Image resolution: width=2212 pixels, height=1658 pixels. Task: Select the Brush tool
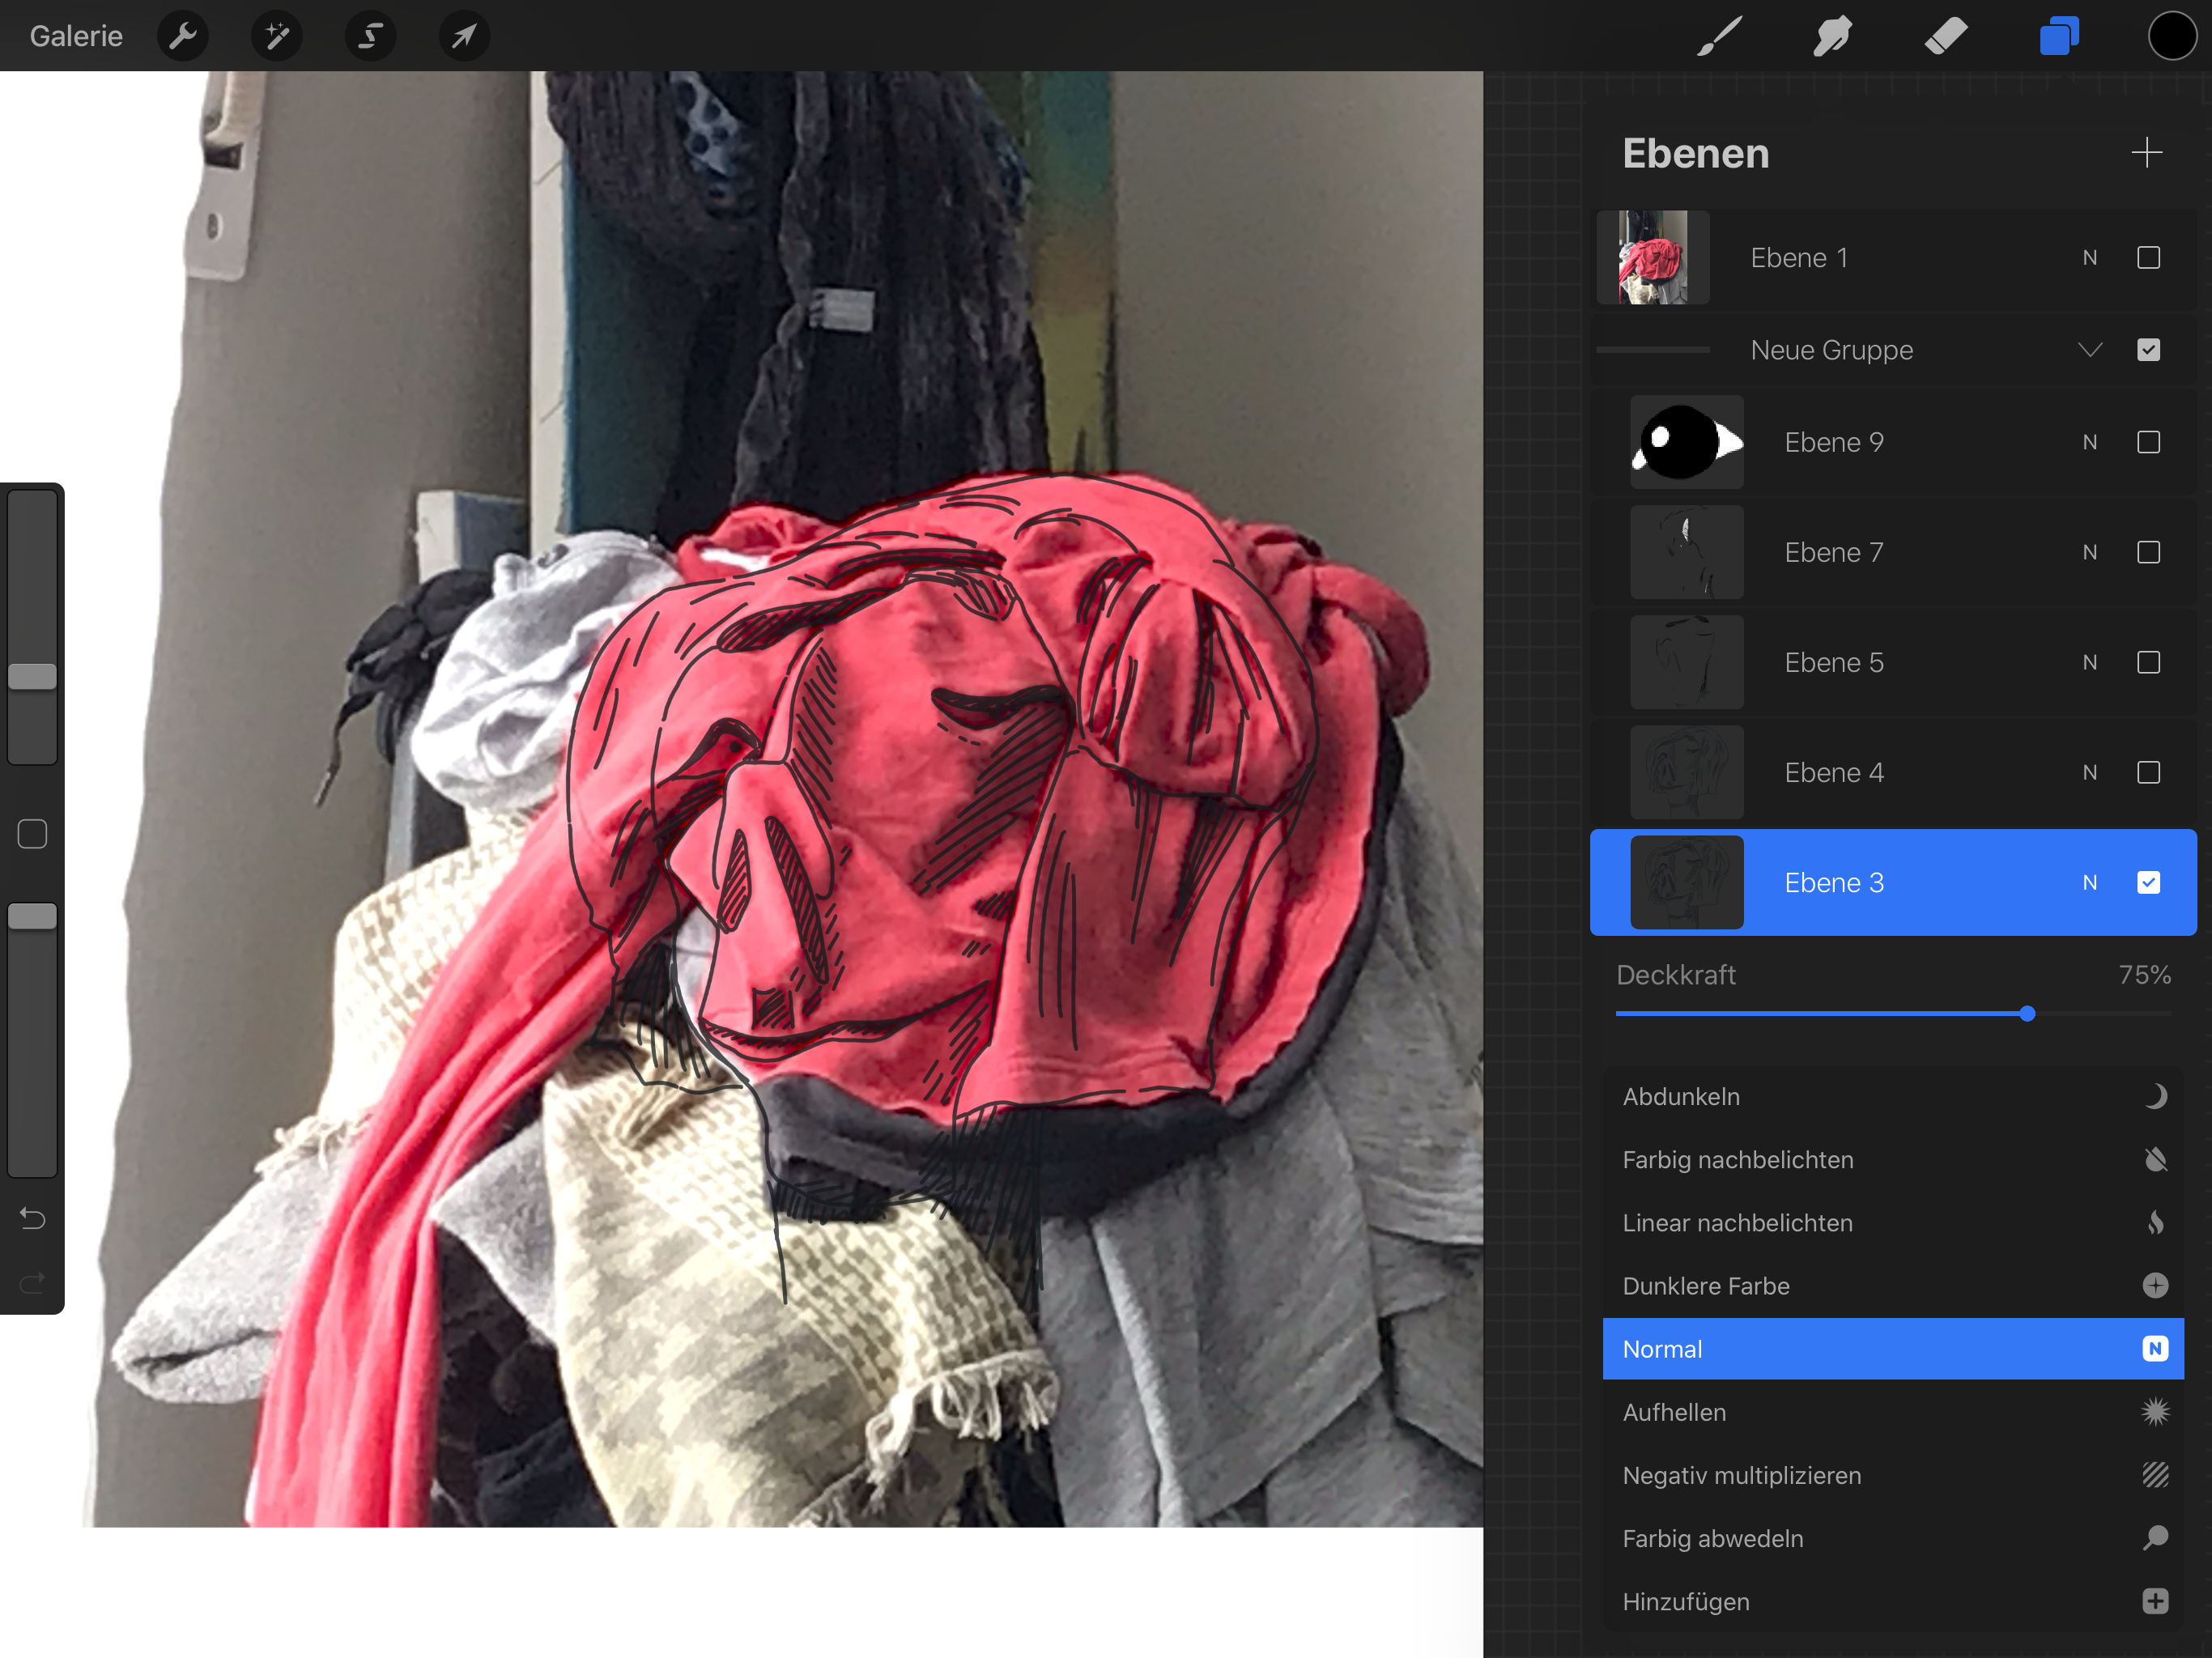pyautogui.click(x=1720, y=37)
